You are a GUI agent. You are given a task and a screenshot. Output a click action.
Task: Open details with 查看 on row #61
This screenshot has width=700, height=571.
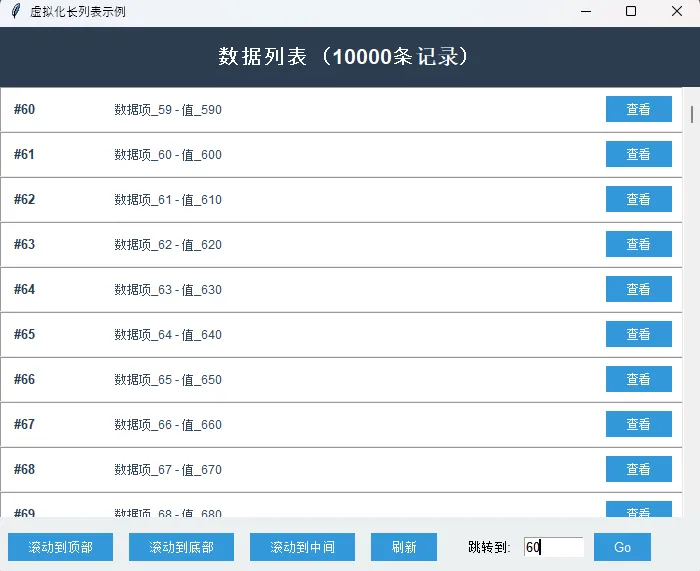(638, 155)
